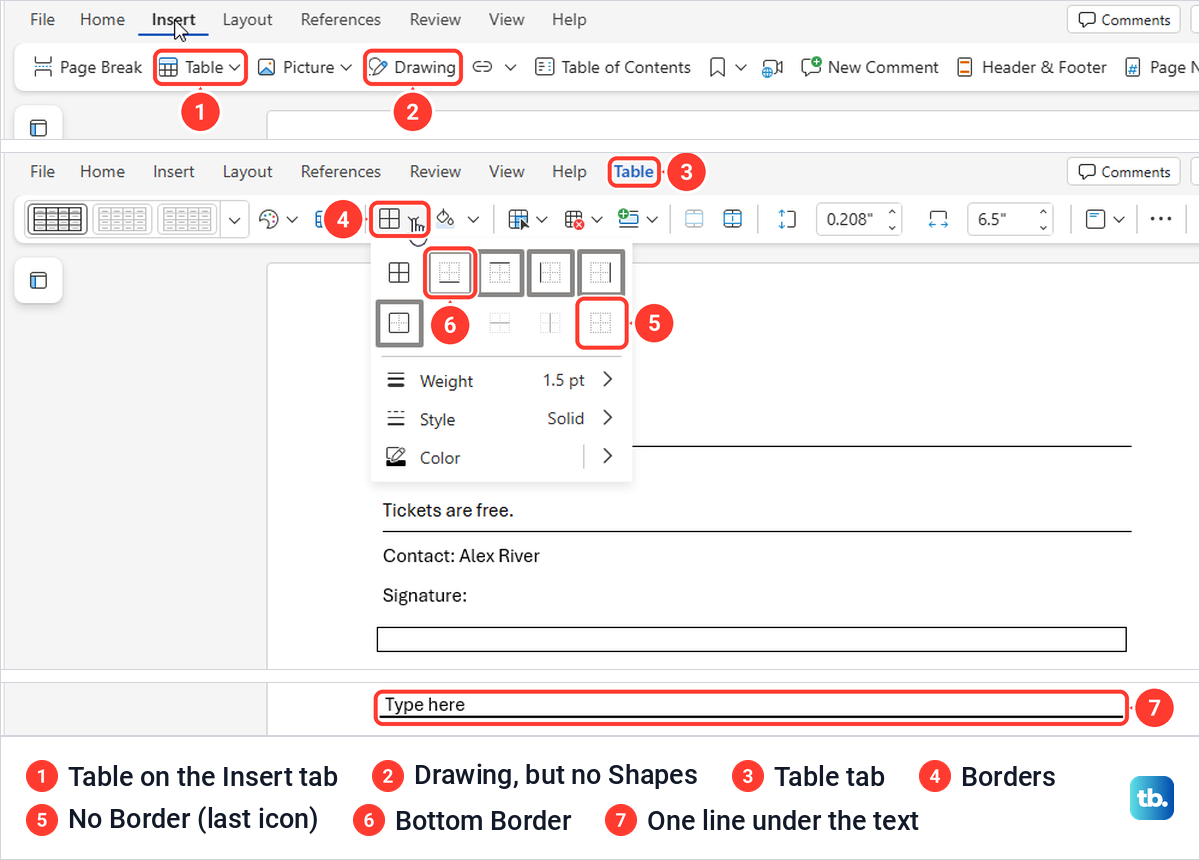Viewport: 1200px width, 860px height.
Task: Select the underlined Insert tab in the upper window
Action: [x=174, y=19]
